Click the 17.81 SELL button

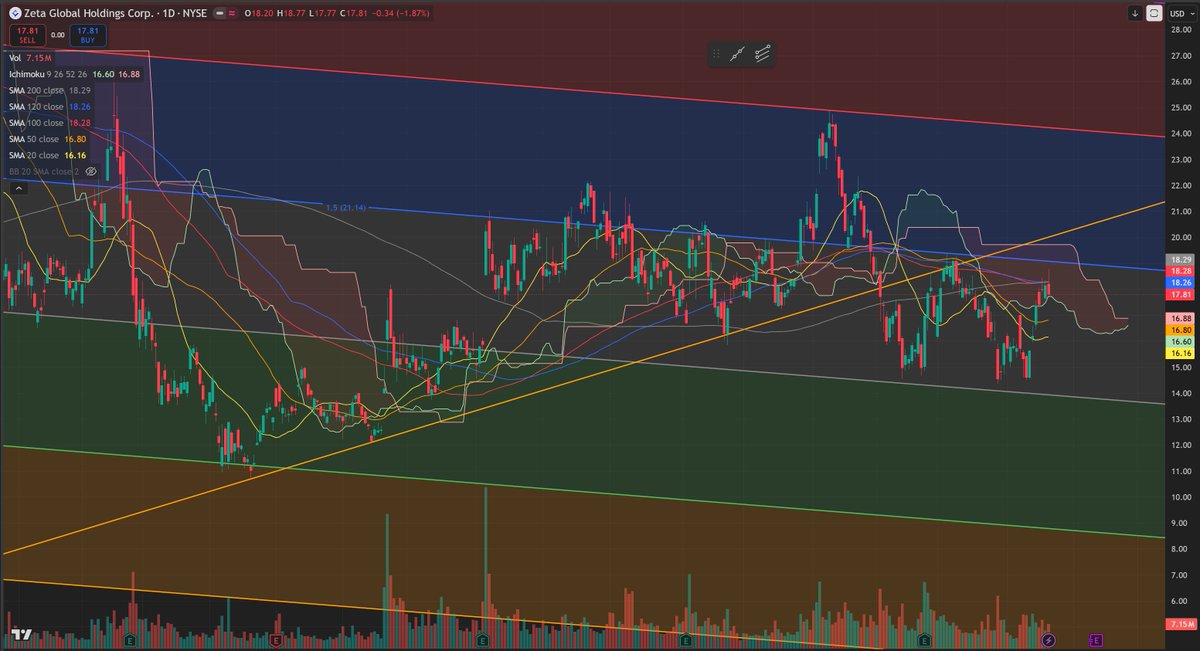tap(27, 35)
